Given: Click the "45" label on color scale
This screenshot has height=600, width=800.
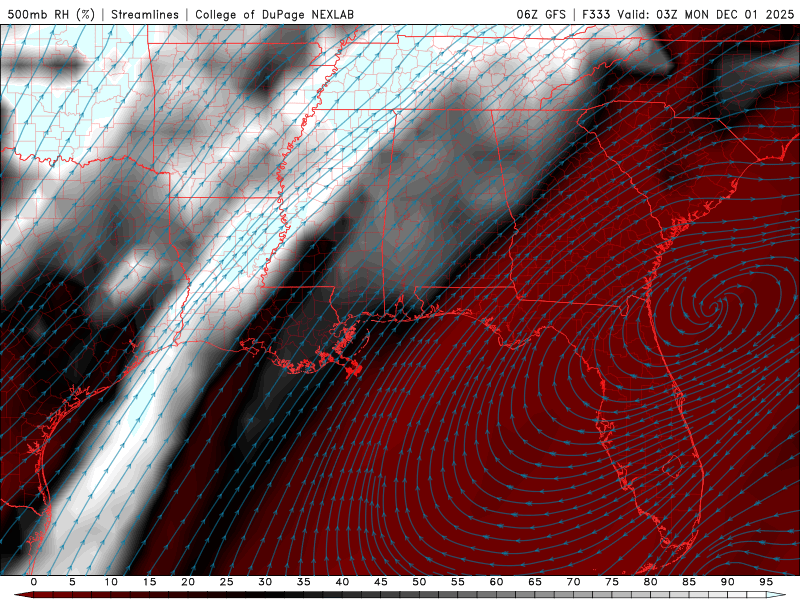Looking at the screenshot, I should tap(381, 582).
